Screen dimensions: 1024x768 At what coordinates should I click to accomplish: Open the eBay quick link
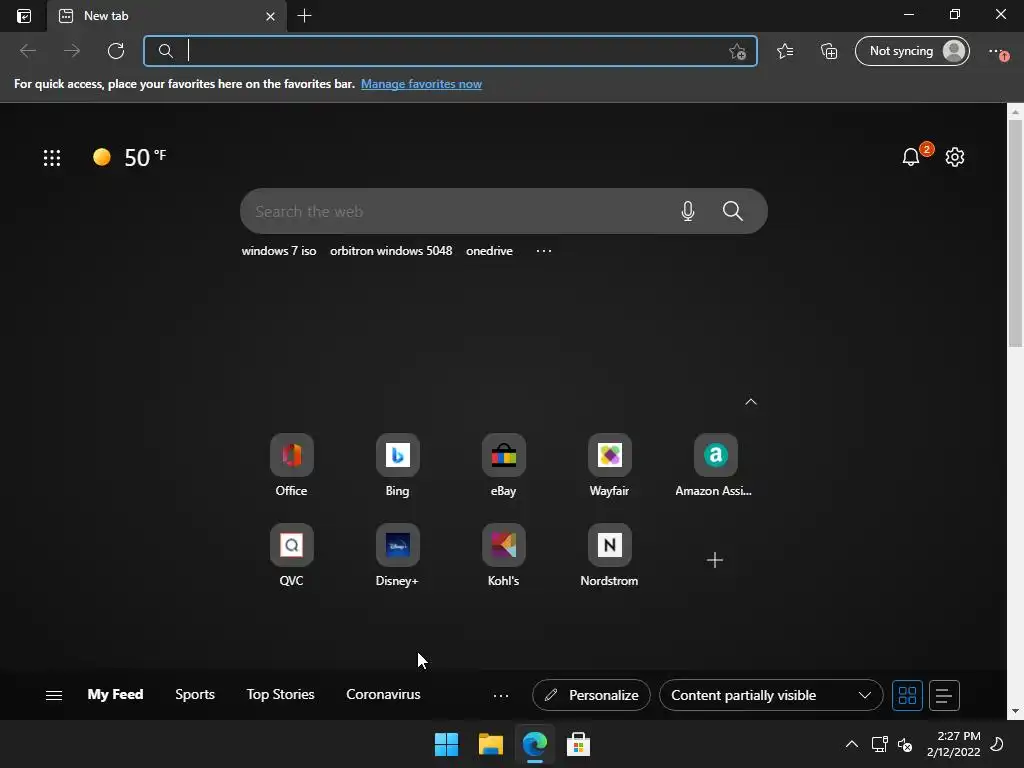(x=504, y=466)
